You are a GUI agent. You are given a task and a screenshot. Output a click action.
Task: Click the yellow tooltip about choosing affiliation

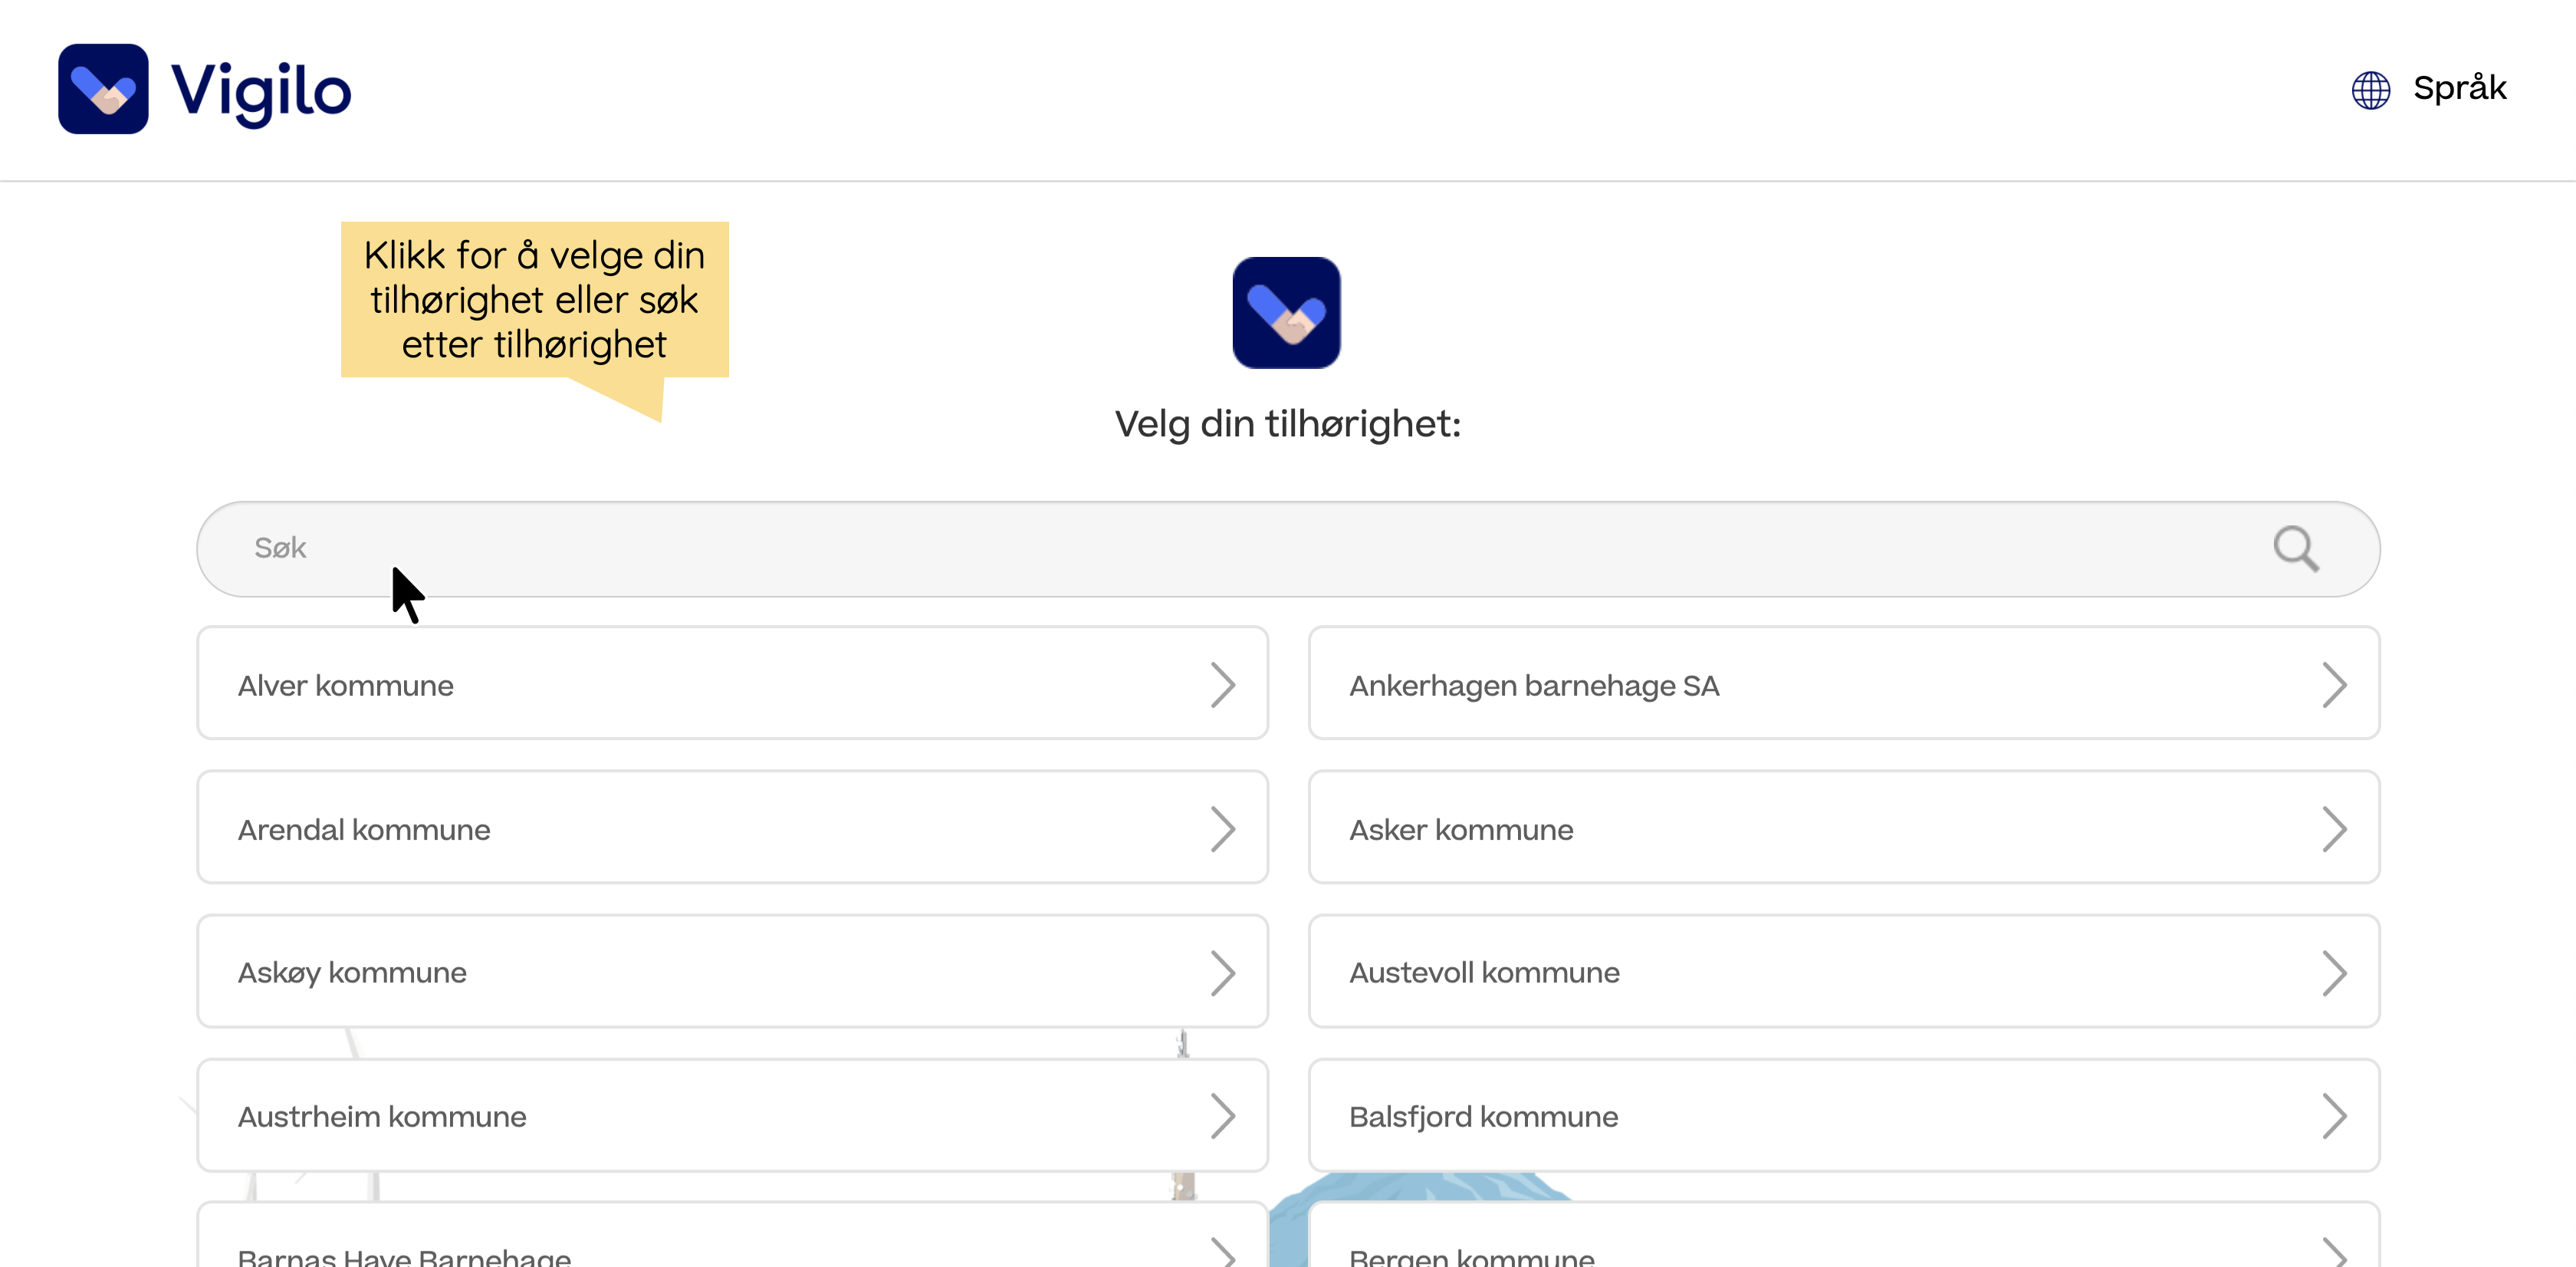(535, 300)
